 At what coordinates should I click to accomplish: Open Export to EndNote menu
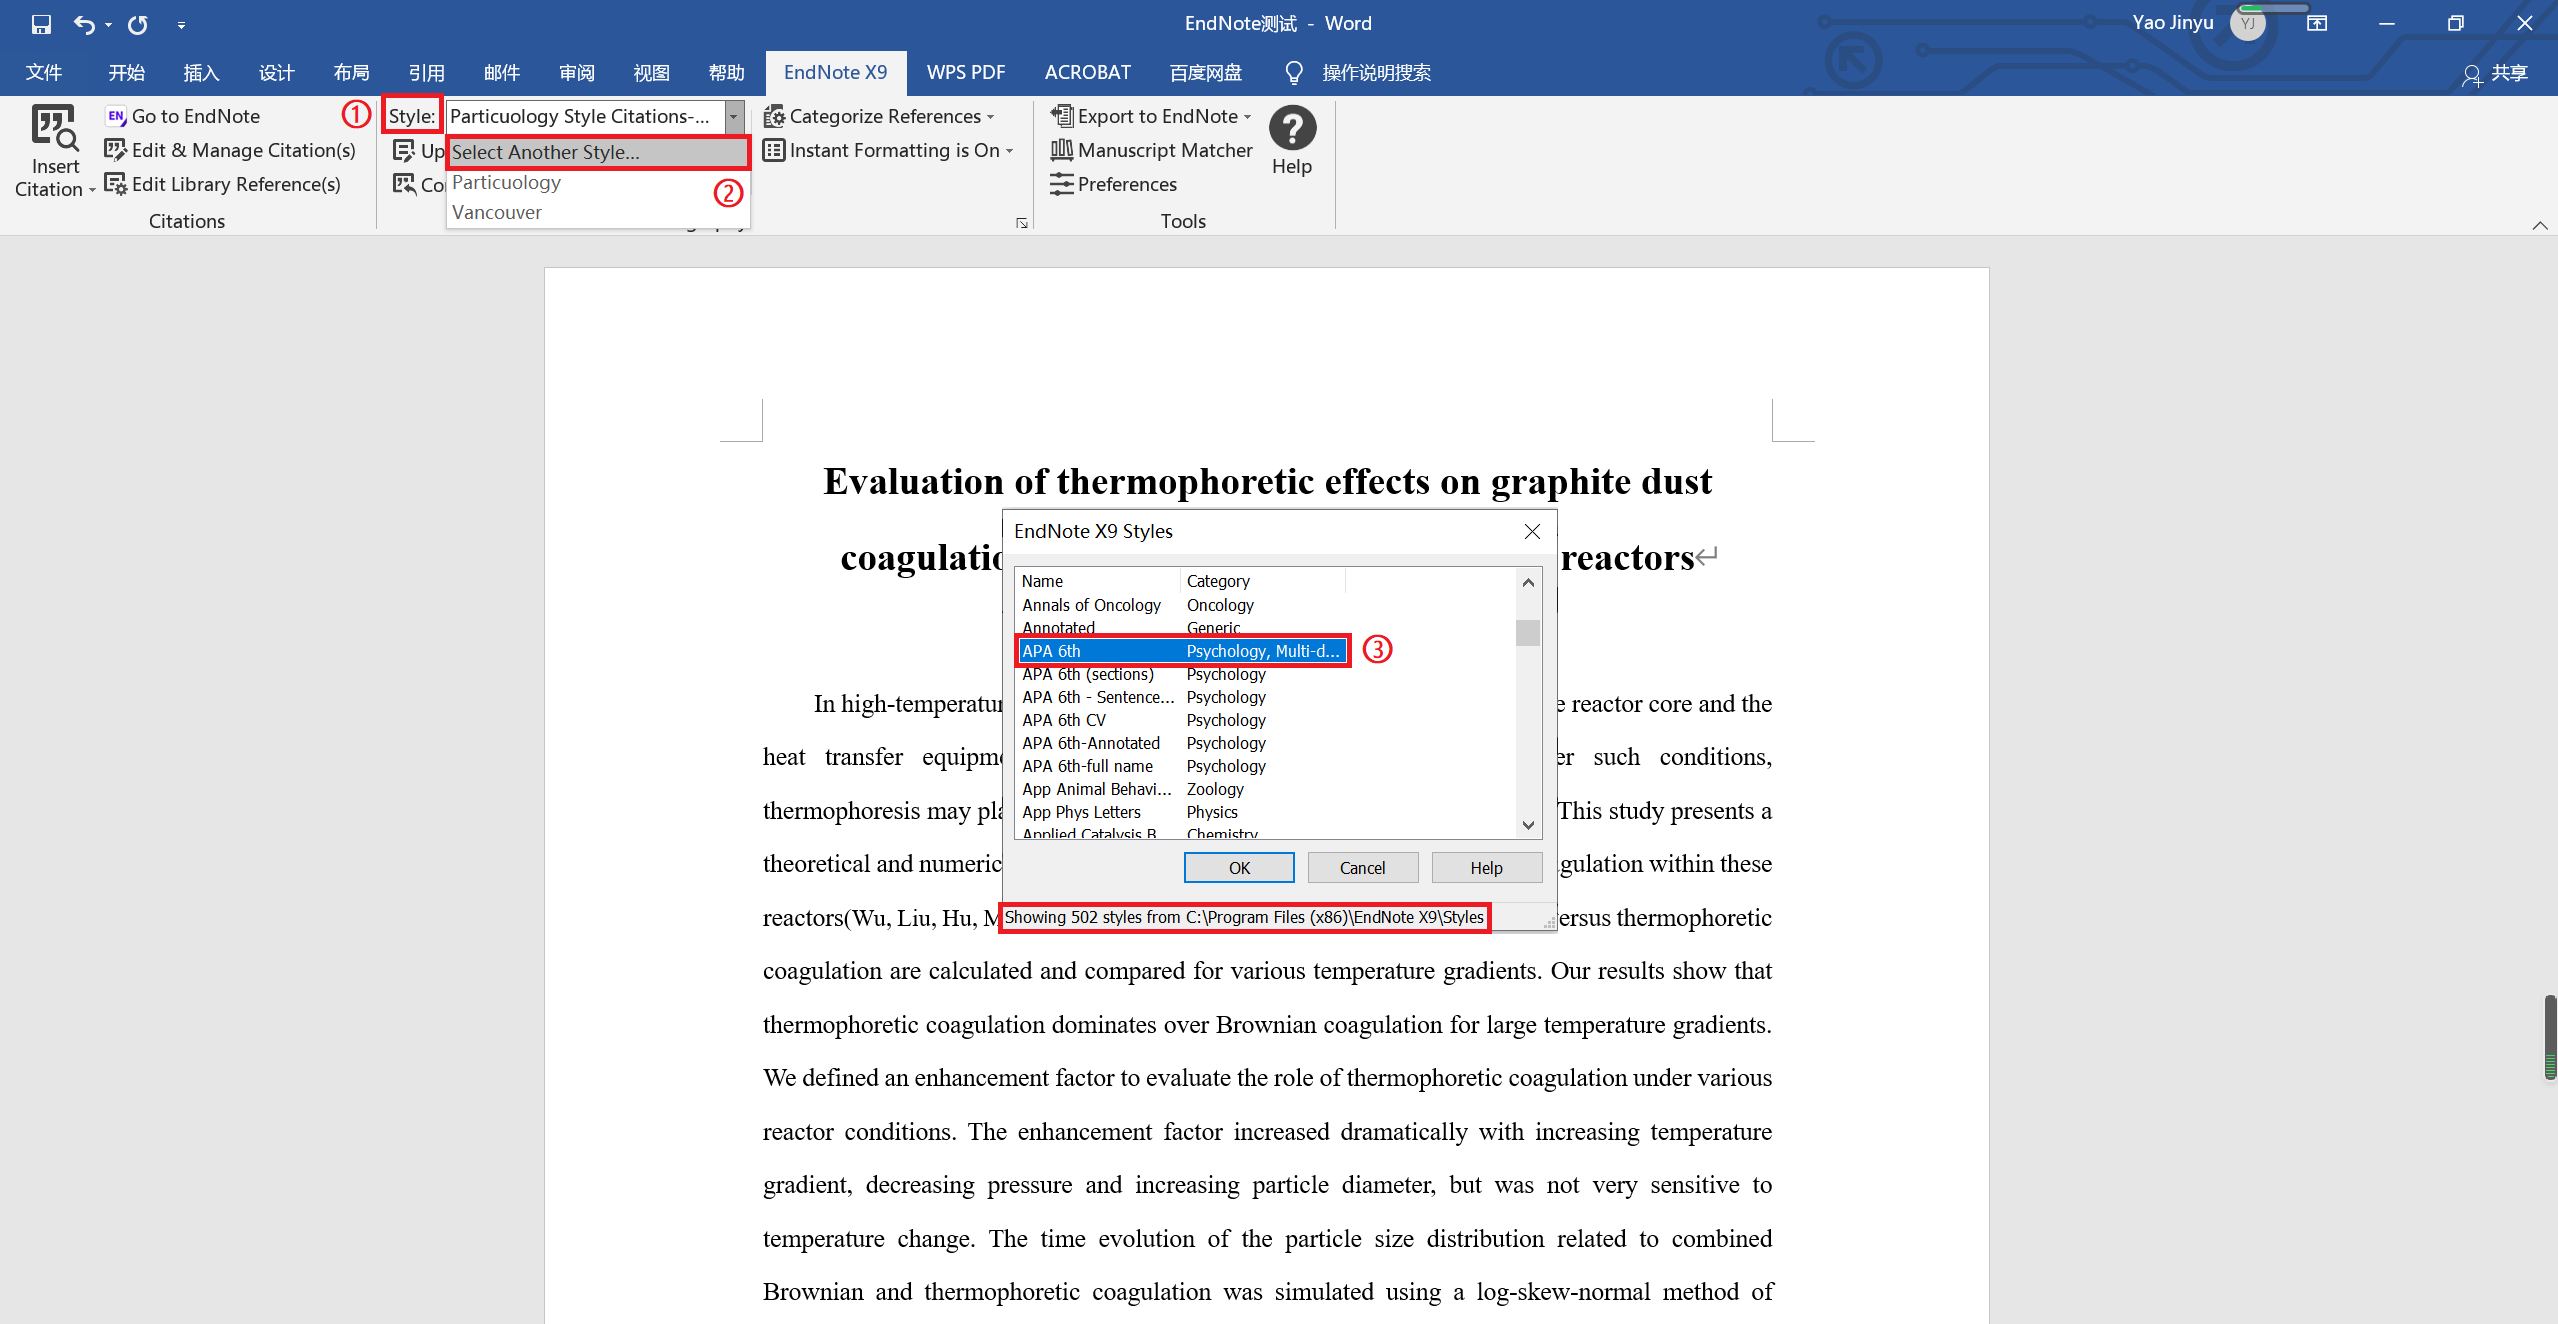(x=1150, y=116)
